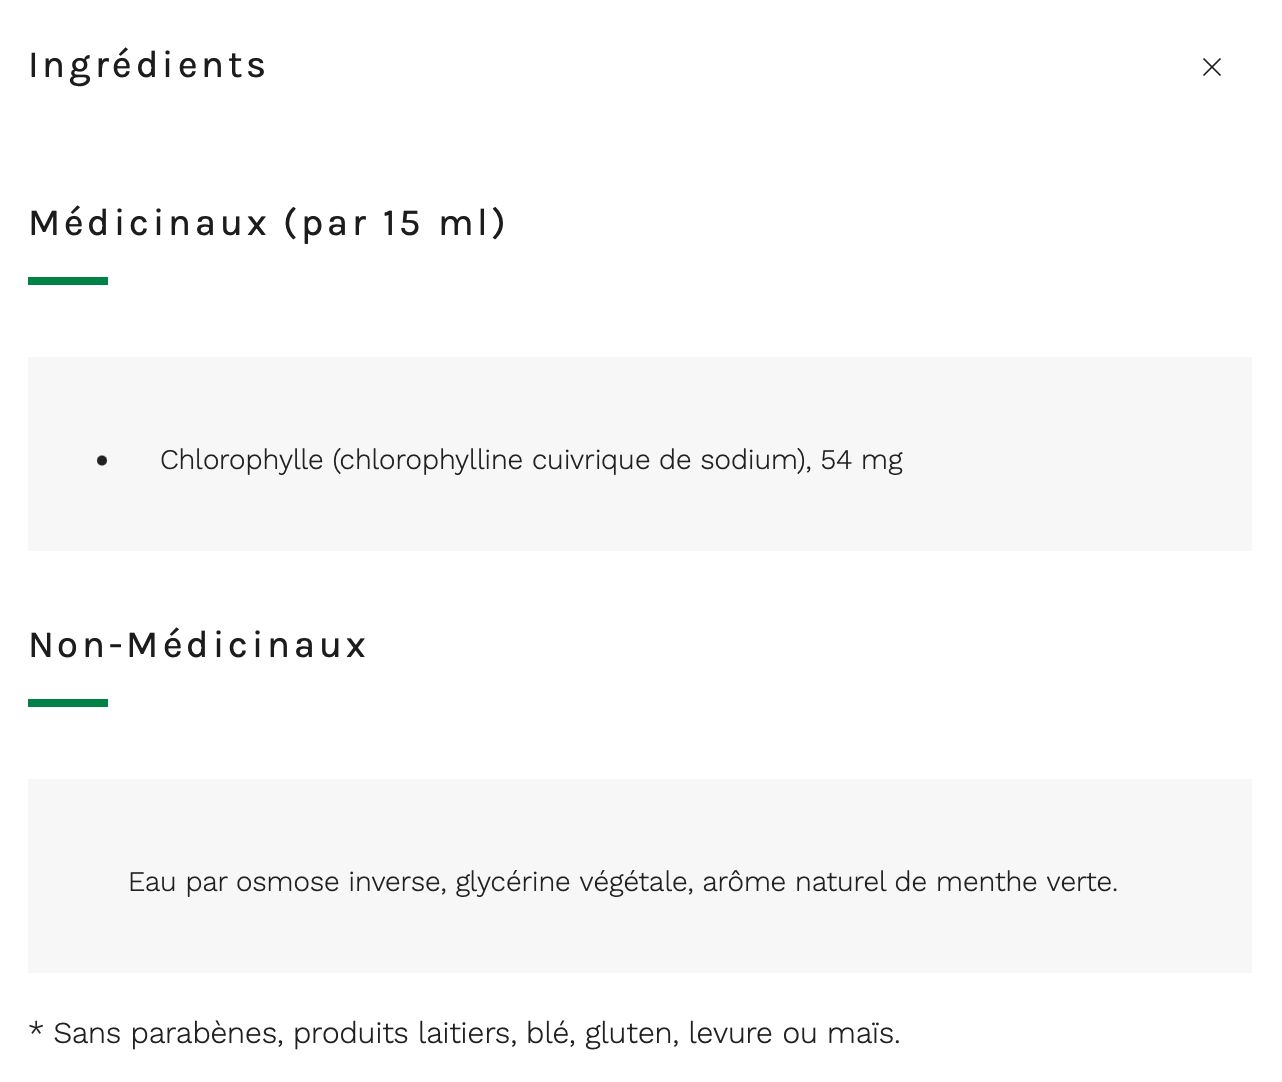1282x1082 pixels.
Task: Click the green underline below Médicinaux
Action: click(x=67, y=281)
